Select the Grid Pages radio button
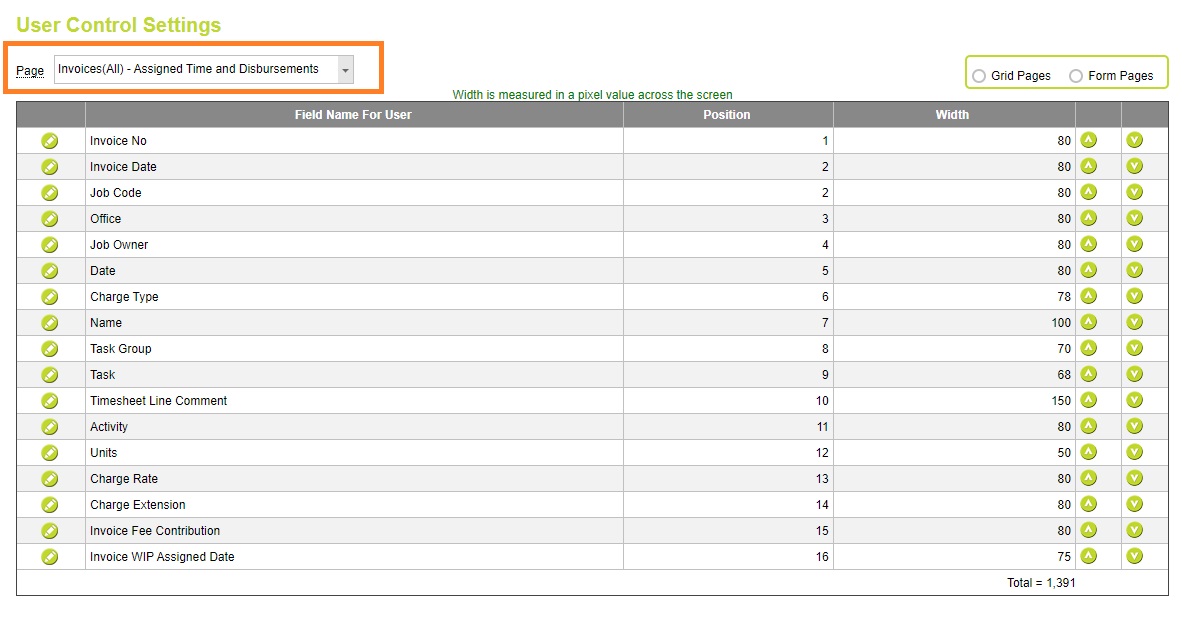This screenshot has height=618, width=1189. click(x=978, y=75)
